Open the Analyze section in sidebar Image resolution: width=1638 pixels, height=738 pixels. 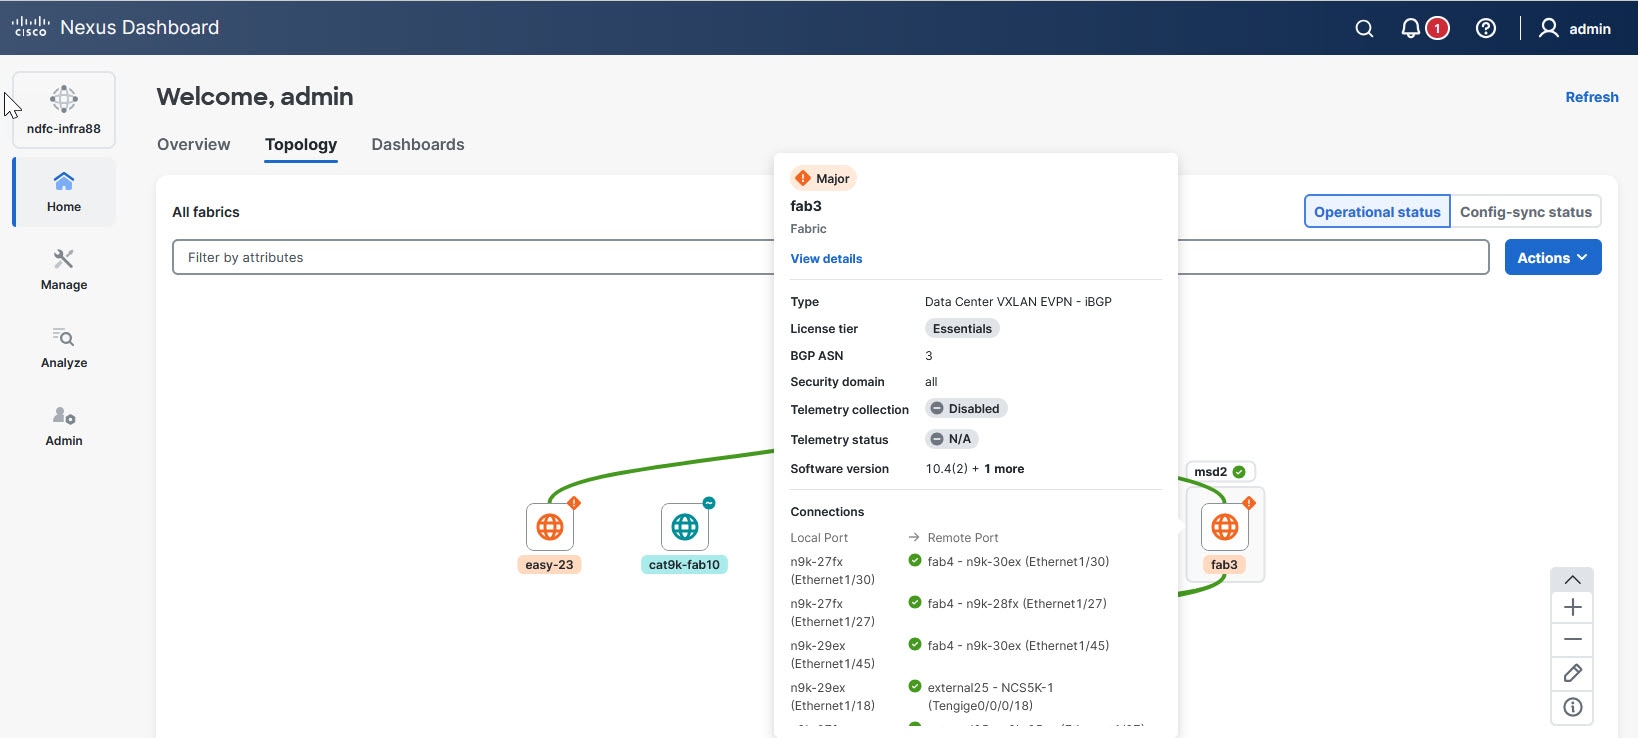(x=64, y=348)
